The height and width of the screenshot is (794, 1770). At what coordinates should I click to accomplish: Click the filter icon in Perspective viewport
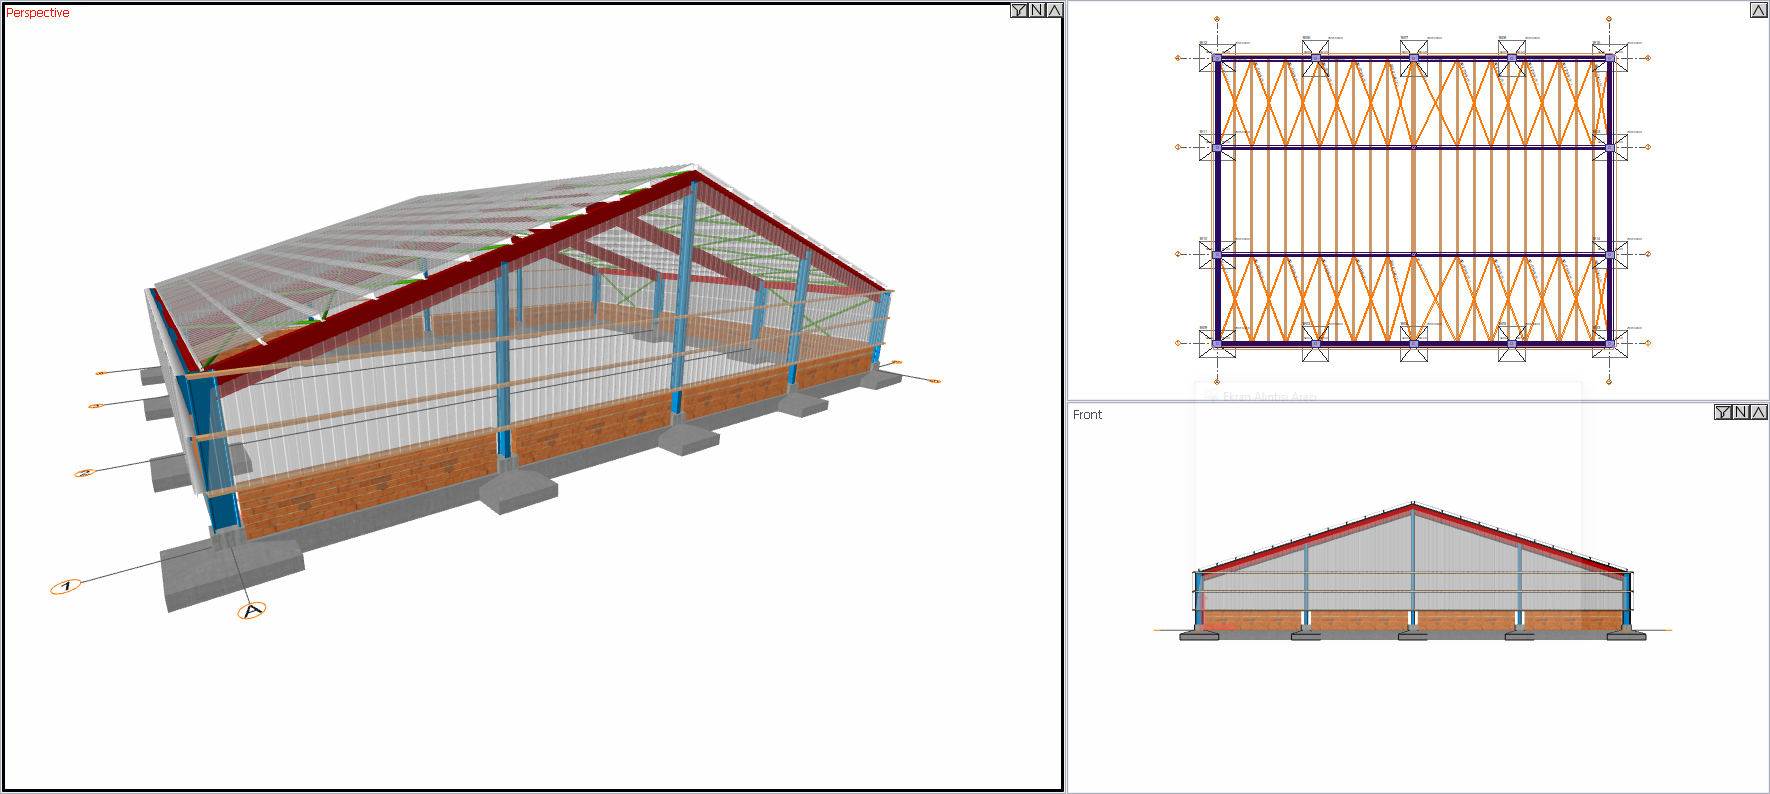1018,10
